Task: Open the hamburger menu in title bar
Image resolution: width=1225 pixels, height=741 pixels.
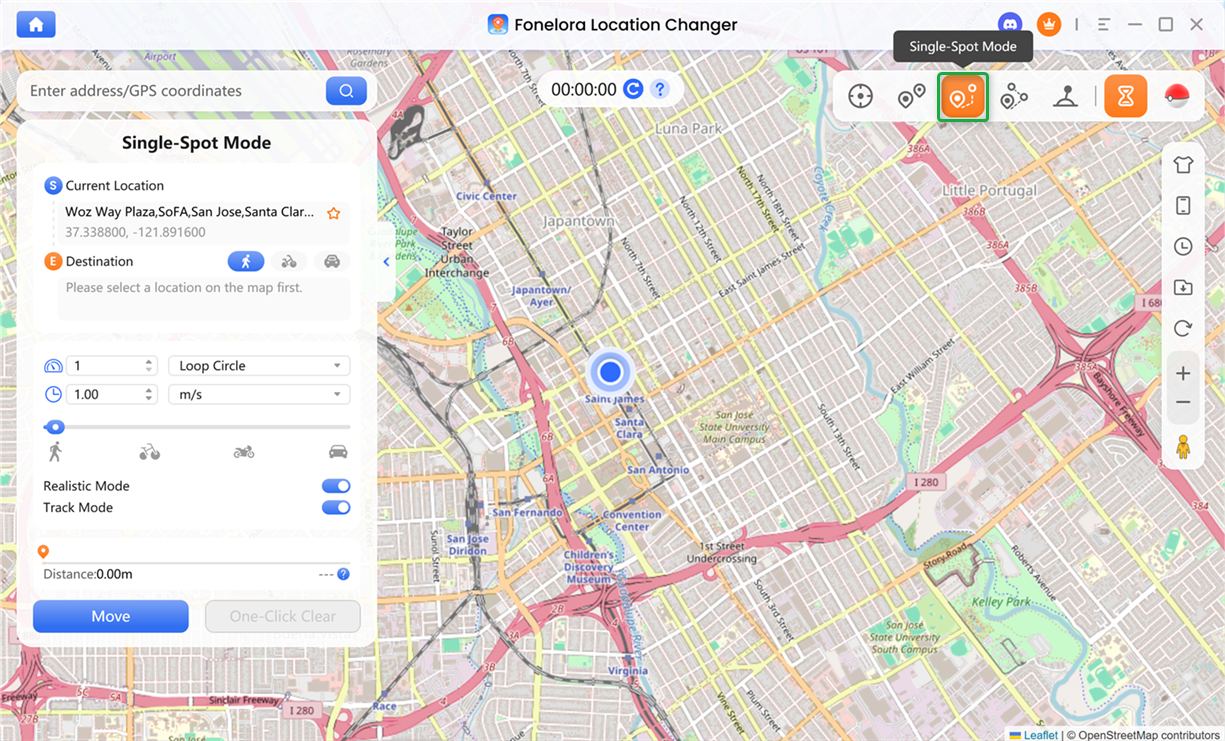Action: click(x=1104, y=24)
